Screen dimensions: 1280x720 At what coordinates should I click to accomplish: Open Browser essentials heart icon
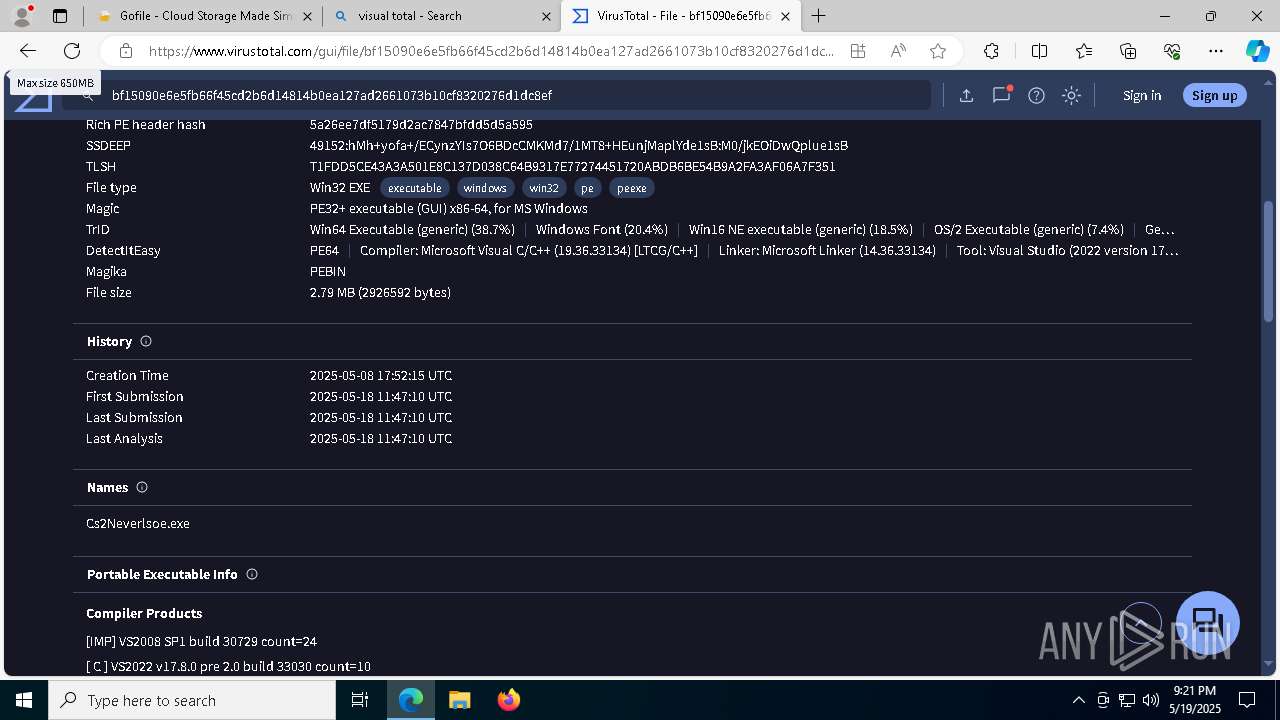point(1172,51)
